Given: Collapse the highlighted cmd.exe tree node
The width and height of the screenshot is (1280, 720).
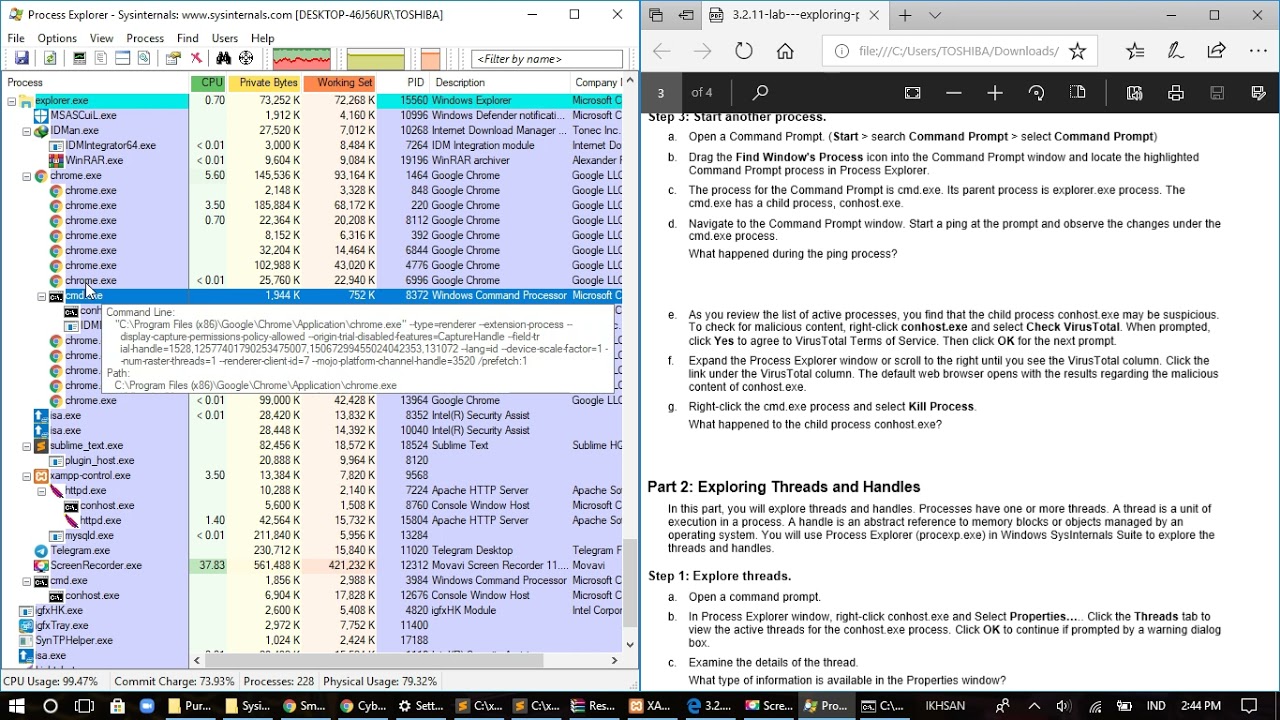Looking at the screenshot, I should click(42, 296).
